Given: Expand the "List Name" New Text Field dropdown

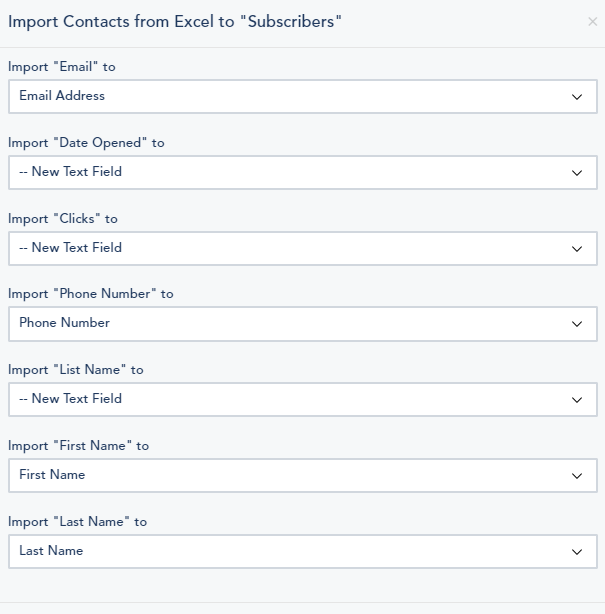Looking at the screenshot, I should (290, 399).
